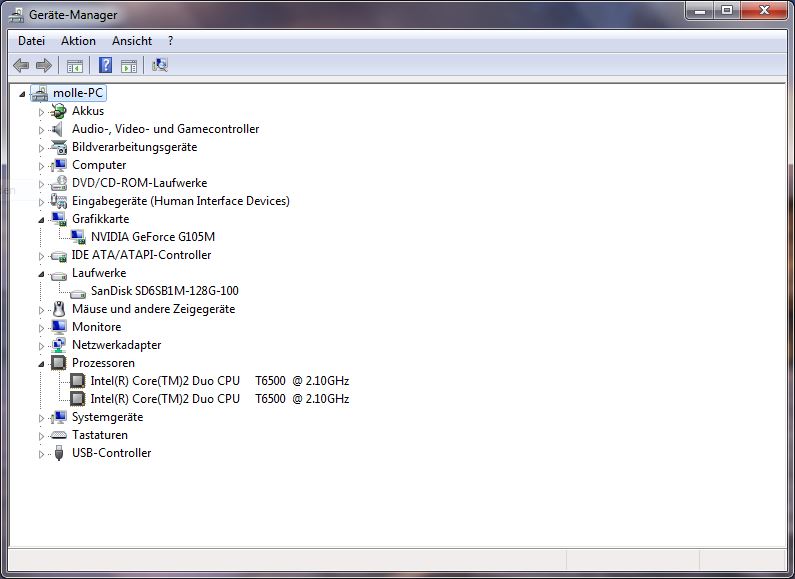The width and height of the screenshot is (795, 579).
Task: Click the Monitore screen icon
Action: point(59,327)
